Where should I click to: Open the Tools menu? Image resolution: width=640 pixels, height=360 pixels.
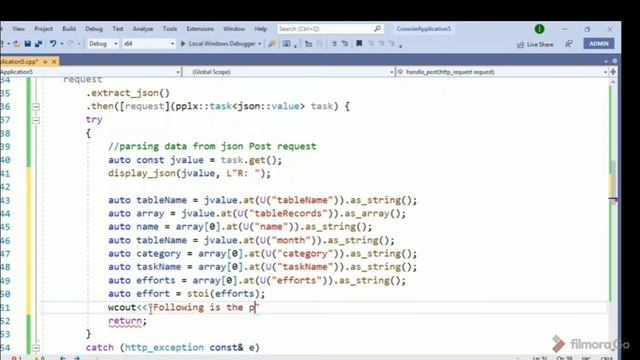[170, 29]
